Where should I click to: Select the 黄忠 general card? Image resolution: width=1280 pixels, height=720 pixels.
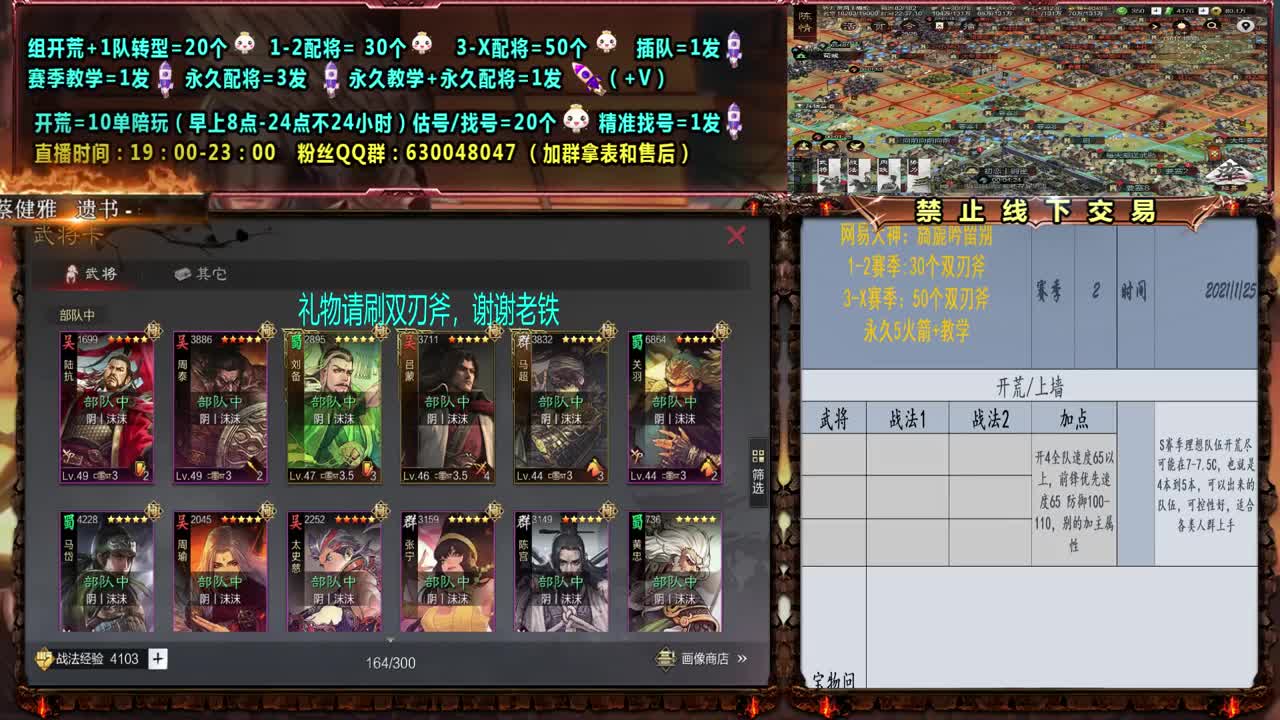point(675,571)
